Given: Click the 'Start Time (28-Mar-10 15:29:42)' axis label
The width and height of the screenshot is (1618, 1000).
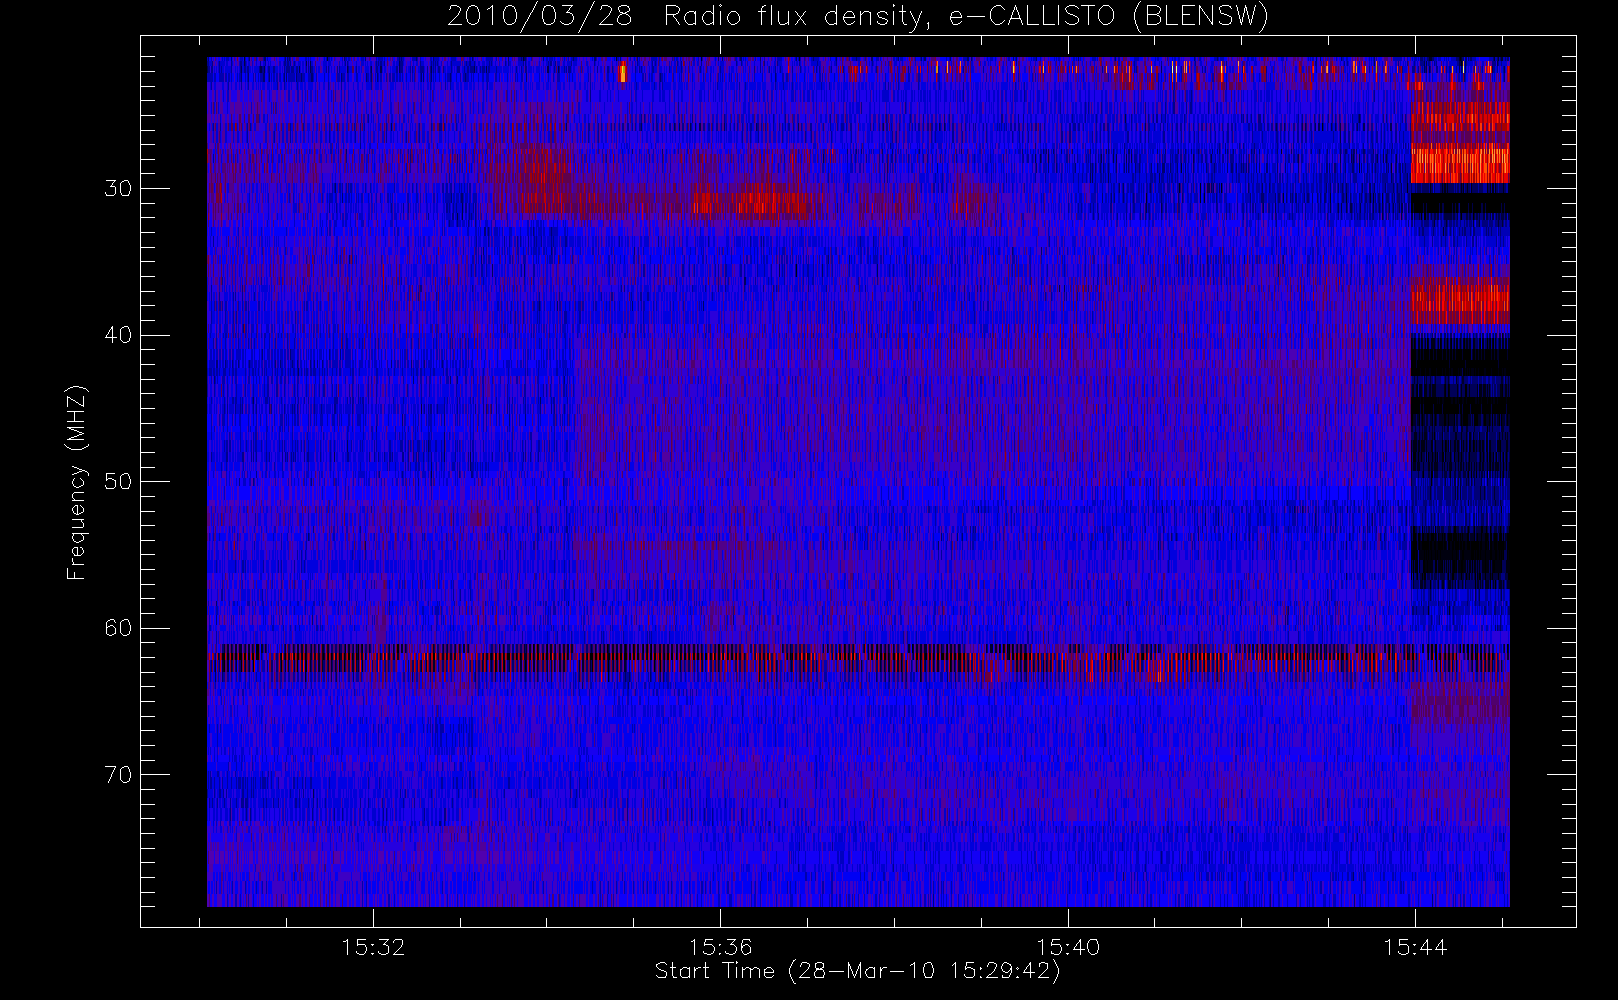Looking at the screenshot, I should pyautogui.click(x=857, y=971).
